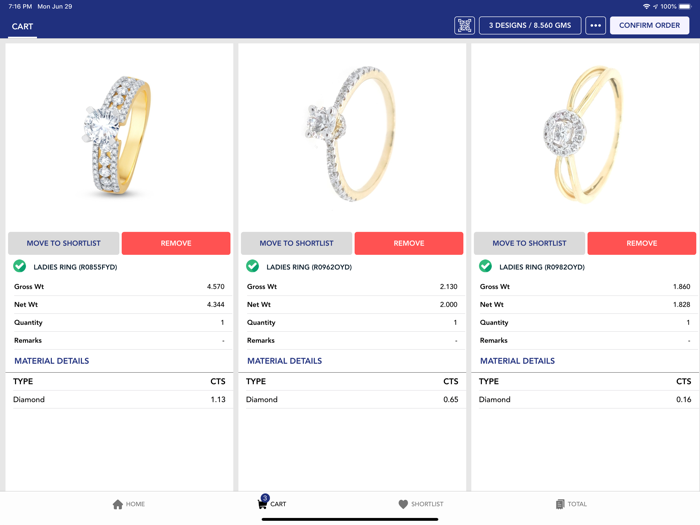The height and width of the screenshot is (525, 700).
Task: Tap the Total document icon
Action: (x=560, y=504)
